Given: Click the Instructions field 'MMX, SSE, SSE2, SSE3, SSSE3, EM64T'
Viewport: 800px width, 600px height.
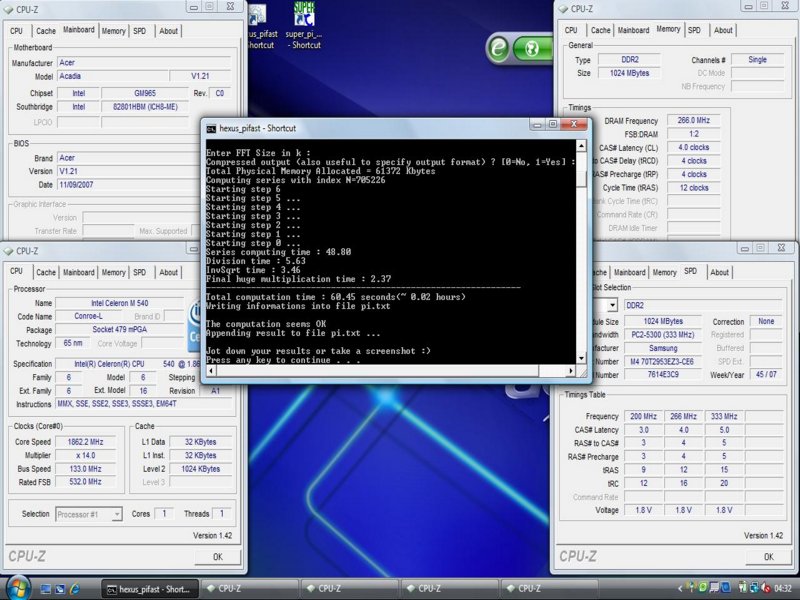Looking at the screenshot, I should point(144,404).
